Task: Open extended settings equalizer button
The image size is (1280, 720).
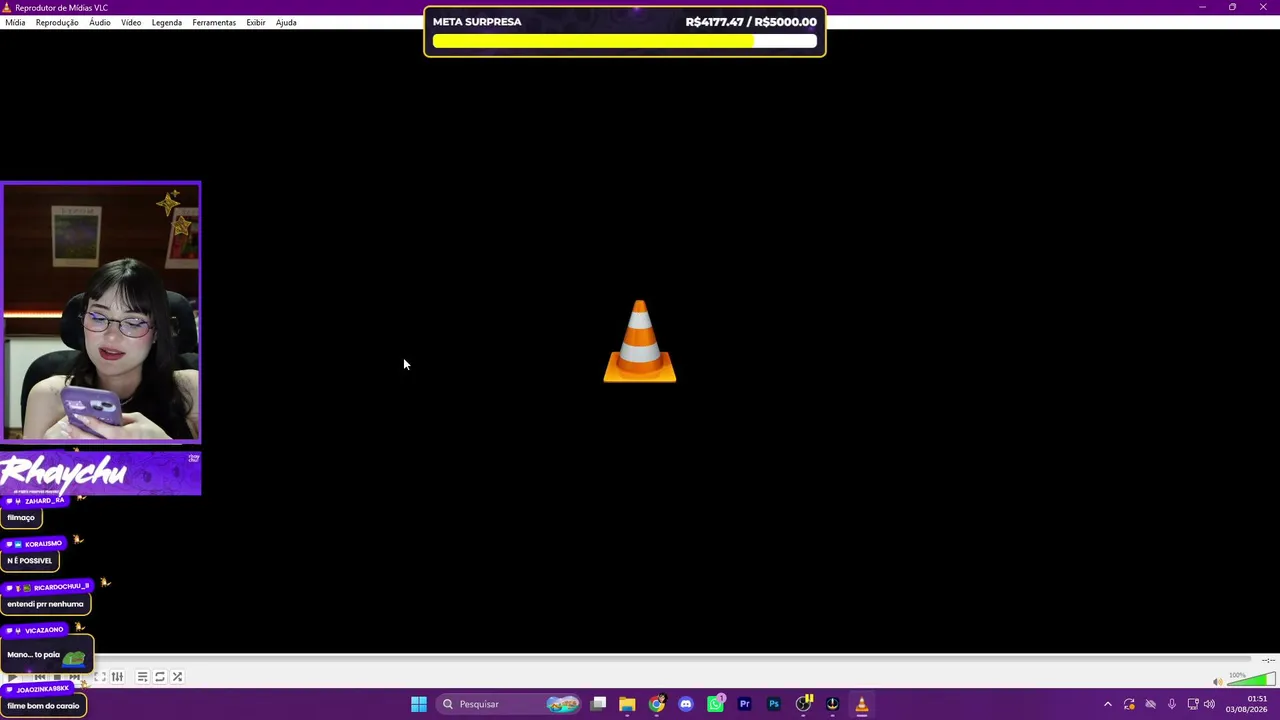Action: click(x=117, y=677)
